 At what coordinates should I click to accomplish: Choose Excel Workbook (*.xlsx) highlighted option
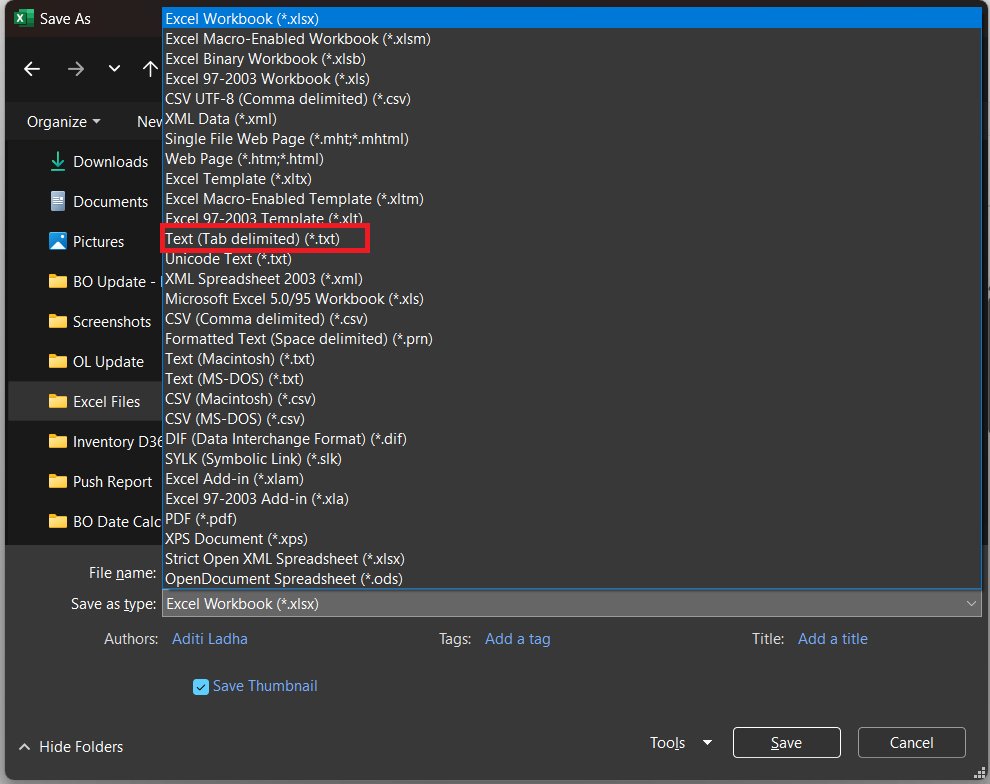(571, 19)
